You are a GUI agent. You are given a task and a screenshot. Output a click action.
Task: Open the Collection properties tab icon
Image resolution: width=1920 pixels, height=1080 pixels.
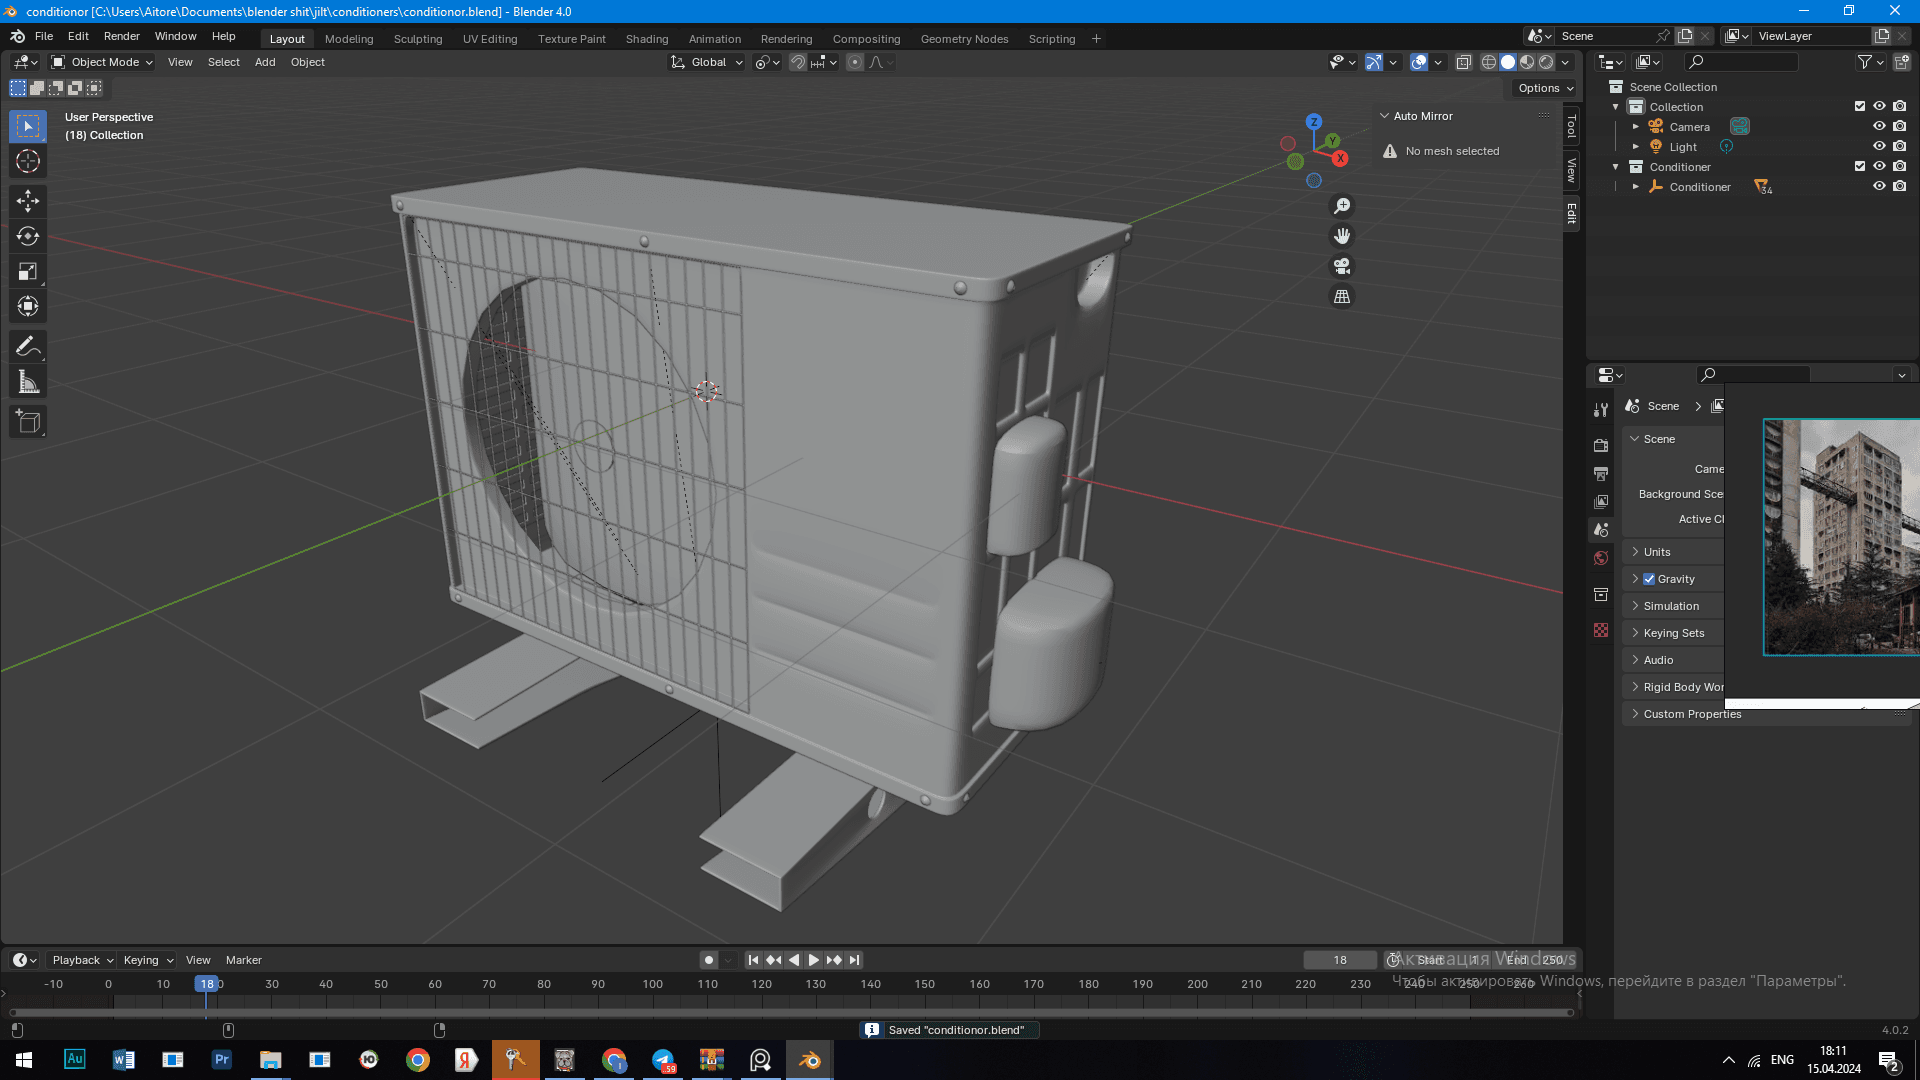point(1601,595)
